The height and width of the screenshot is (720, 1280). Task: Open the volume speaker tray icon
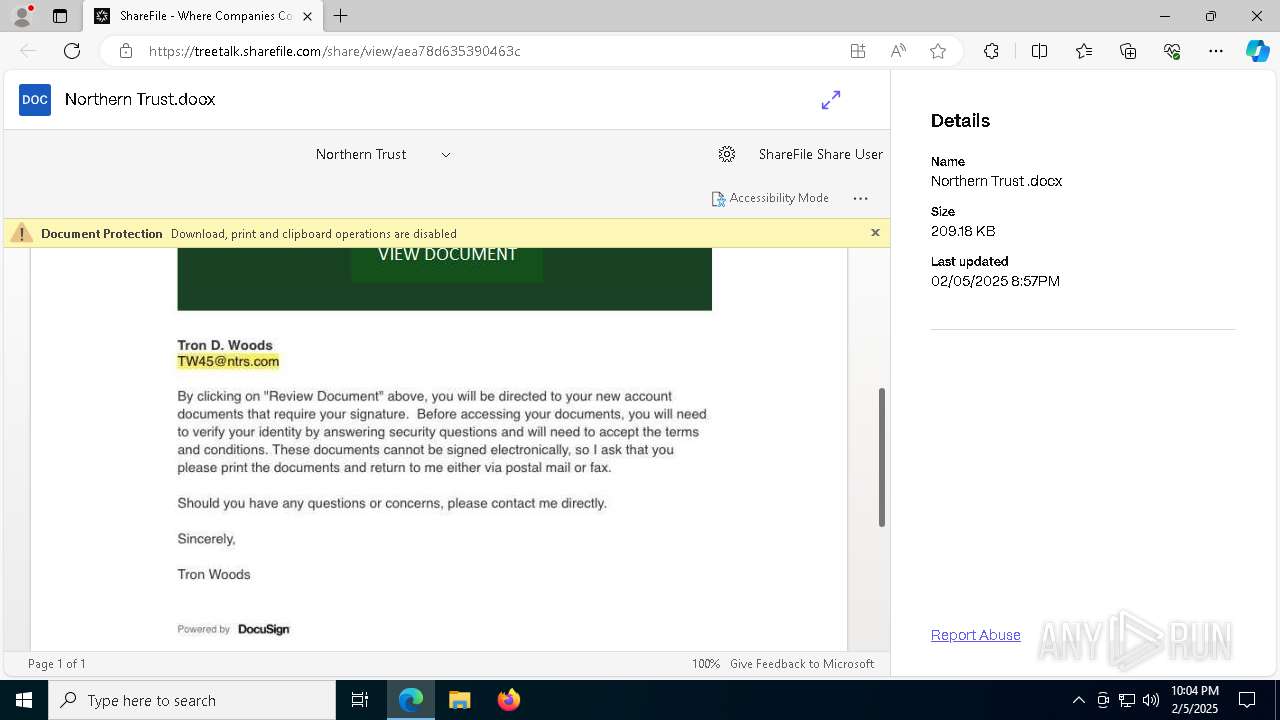point(1151,700)
